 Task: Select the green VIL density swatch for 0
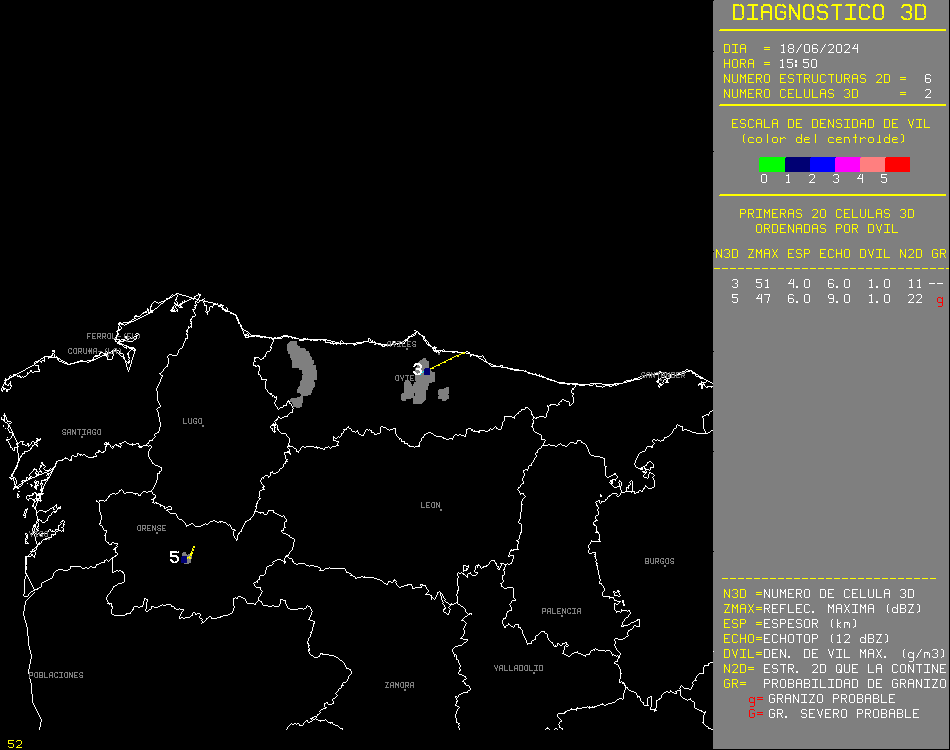click(771, 165)
